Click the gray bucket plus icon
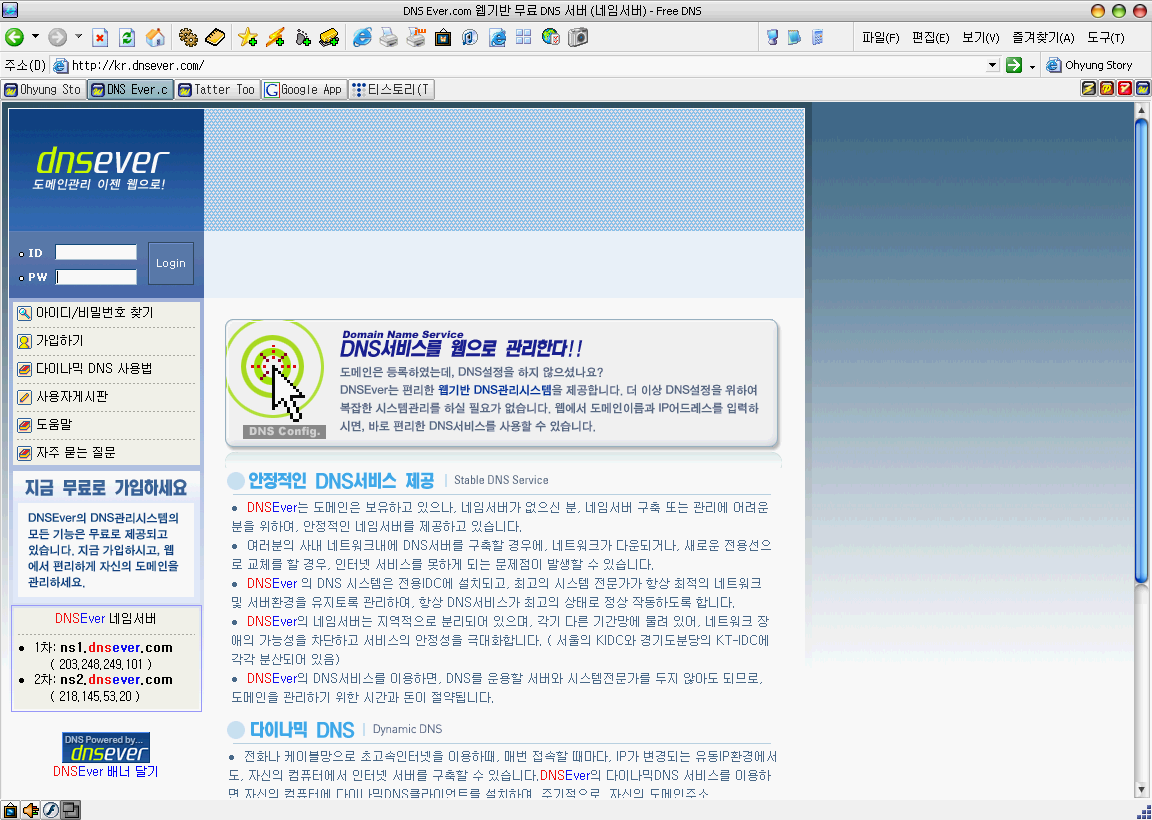Image resolution: width=1152 pixels, height=820 pixels. click(x=303, y=37)
